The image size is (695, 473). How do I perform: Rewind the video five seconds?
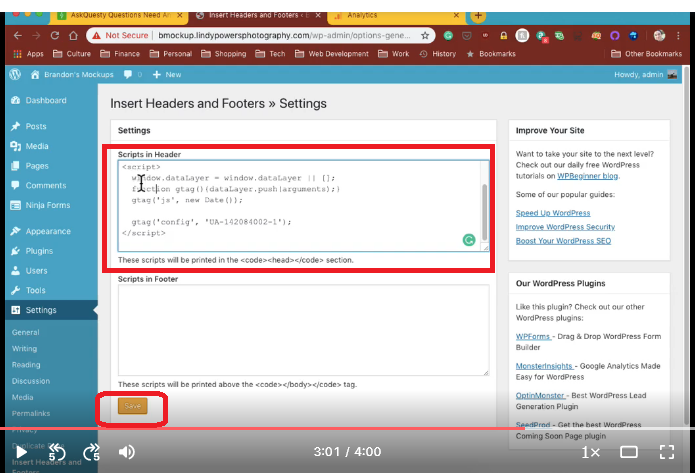57,452
